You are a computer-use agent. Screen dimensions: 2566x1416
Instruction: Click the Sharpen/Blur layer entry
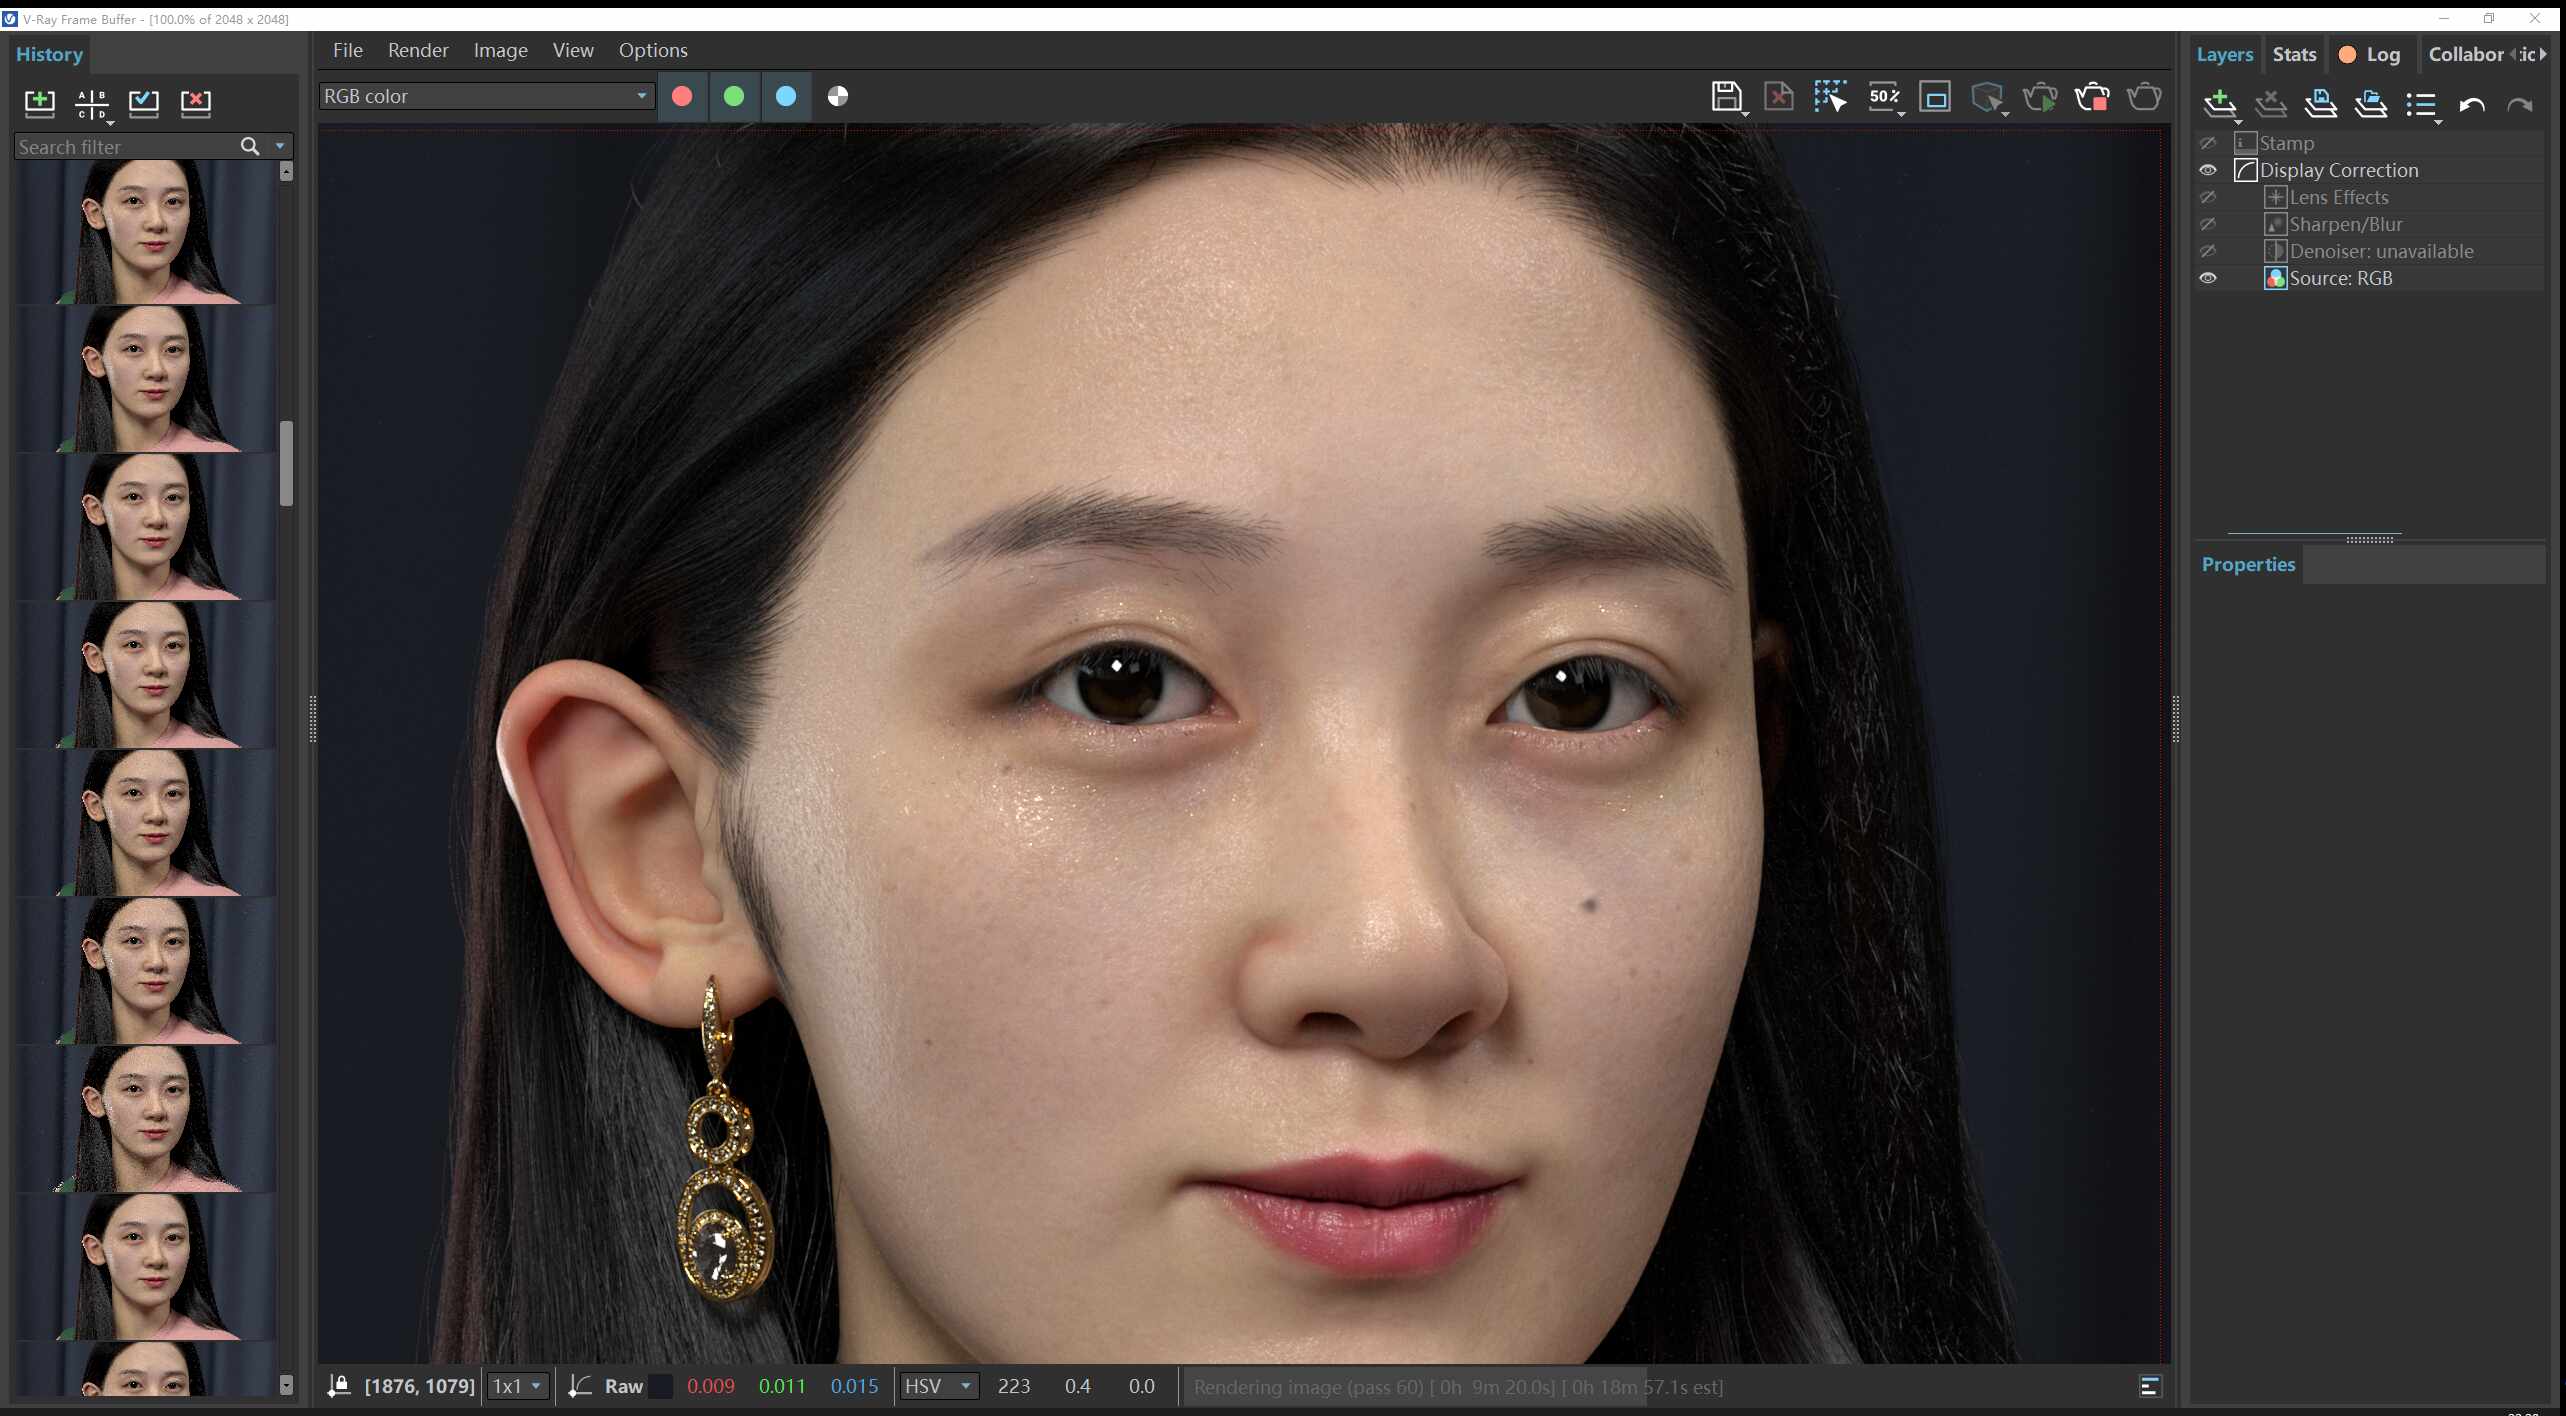pos(2346,224)
